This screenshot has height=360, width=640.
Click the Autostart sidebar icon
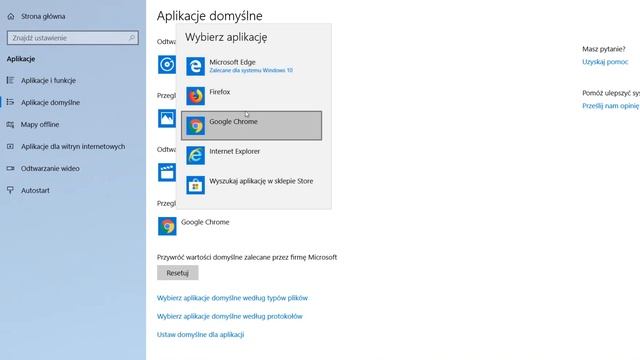click(10, 190)
